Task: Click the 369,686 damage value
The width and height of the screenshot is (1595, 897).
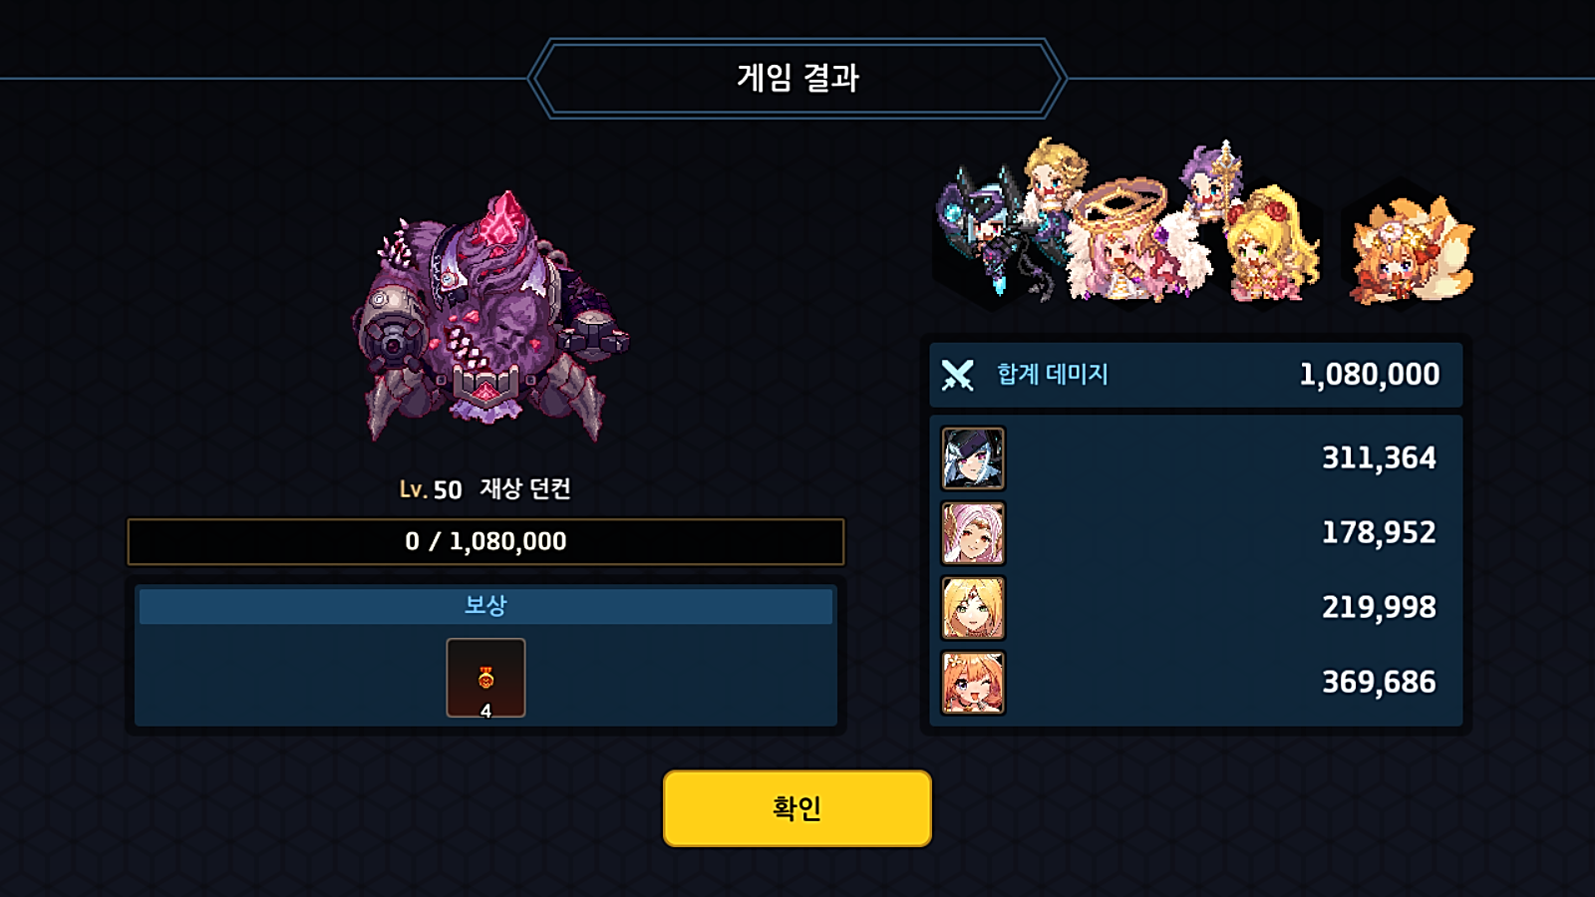Action: pos(1379,682)
